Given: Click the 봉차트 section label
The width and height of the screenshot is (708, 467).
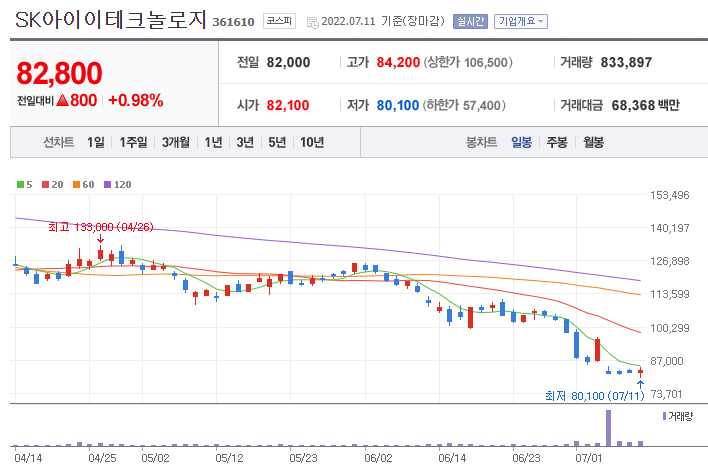Looking at the screenshot, I should click(481, 142).
